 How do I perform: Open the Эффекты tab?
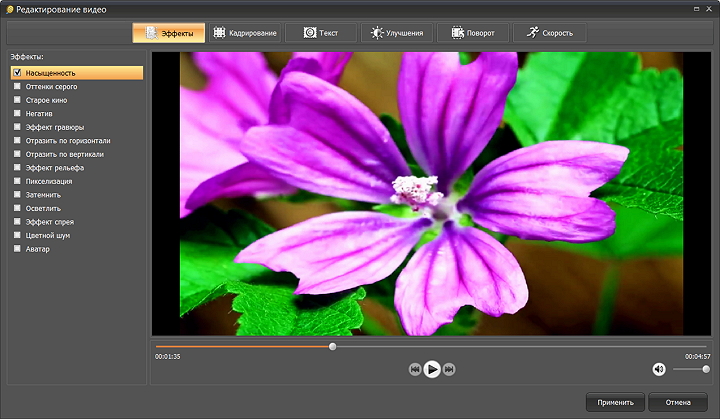pos(169,33)
